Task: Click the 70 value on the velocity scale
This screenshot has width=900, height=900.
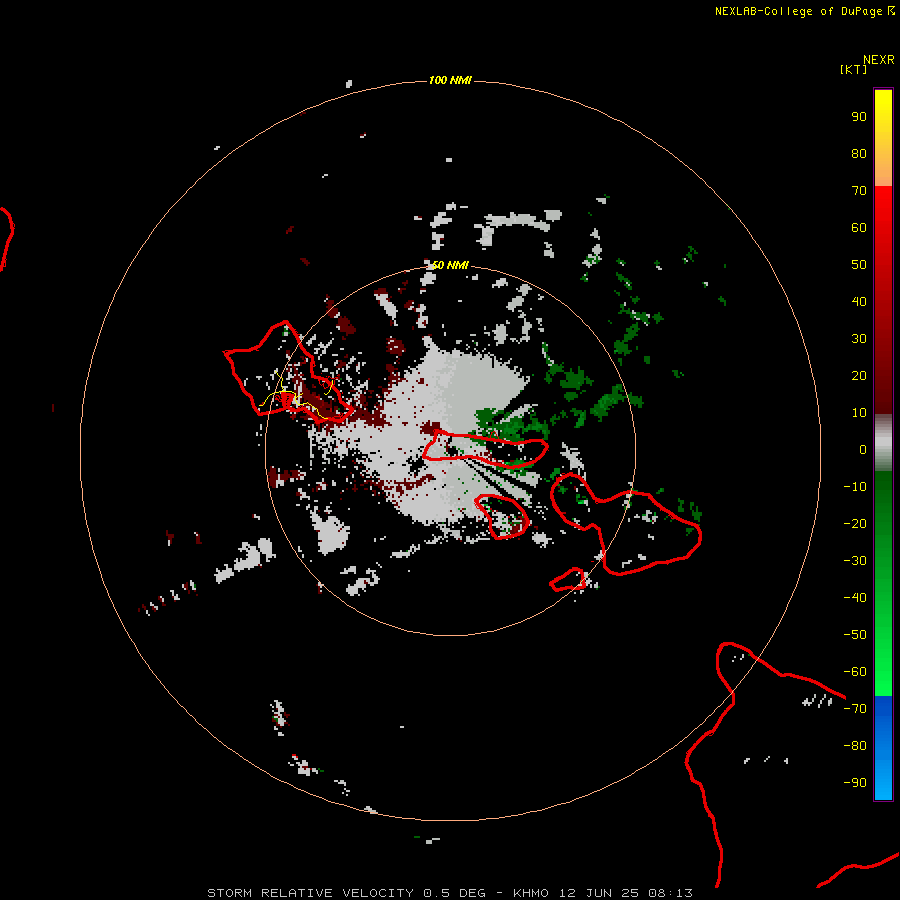Action: coord(859,191)
